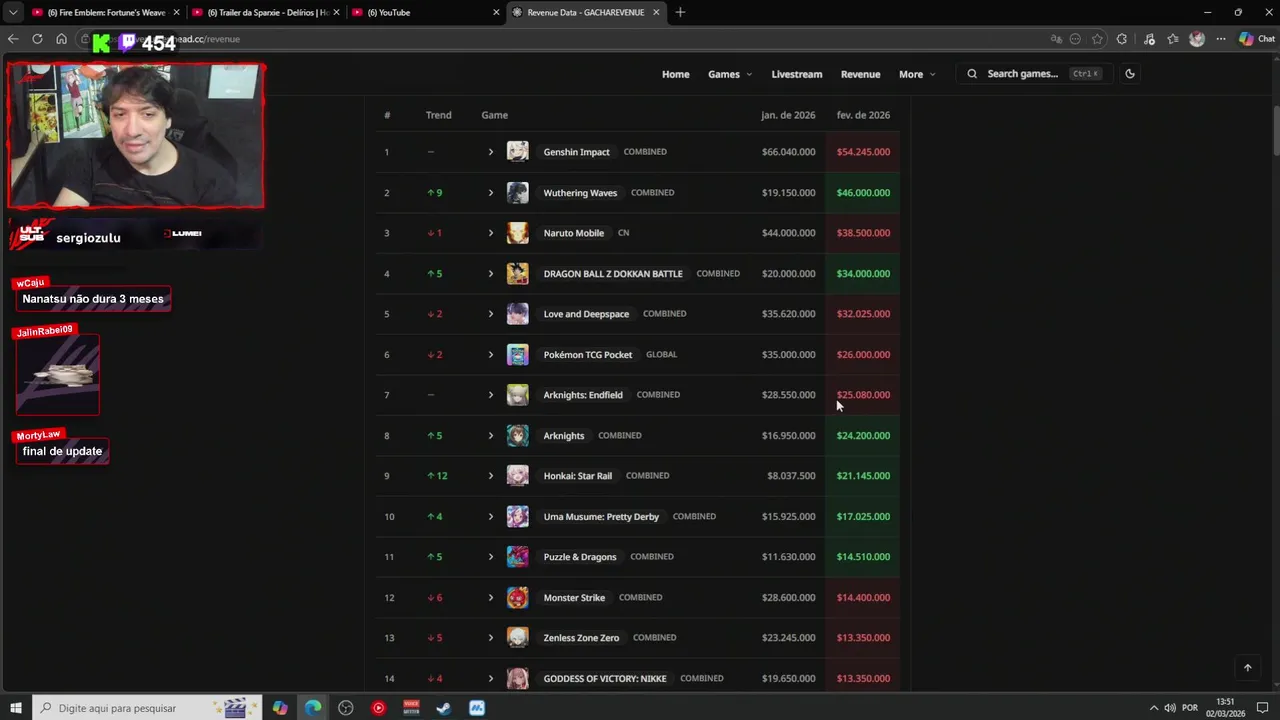Toggle dark mode moon icon
This screenshot has width=1280, height=720.
[x=1130, y=74]
